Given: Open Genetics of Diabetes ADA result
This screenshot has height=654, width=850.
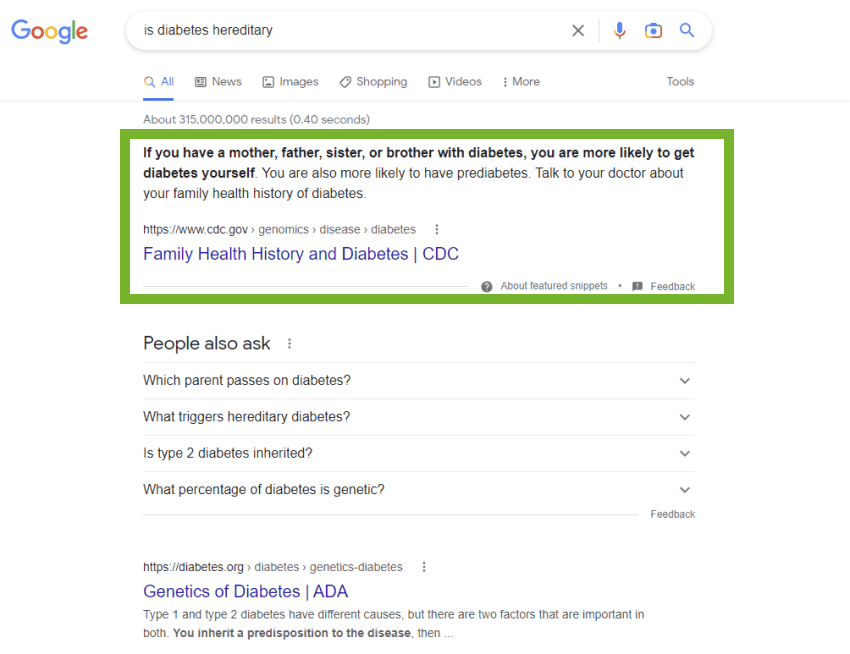Looking at the screenshot, I should [x=246, y=591].
